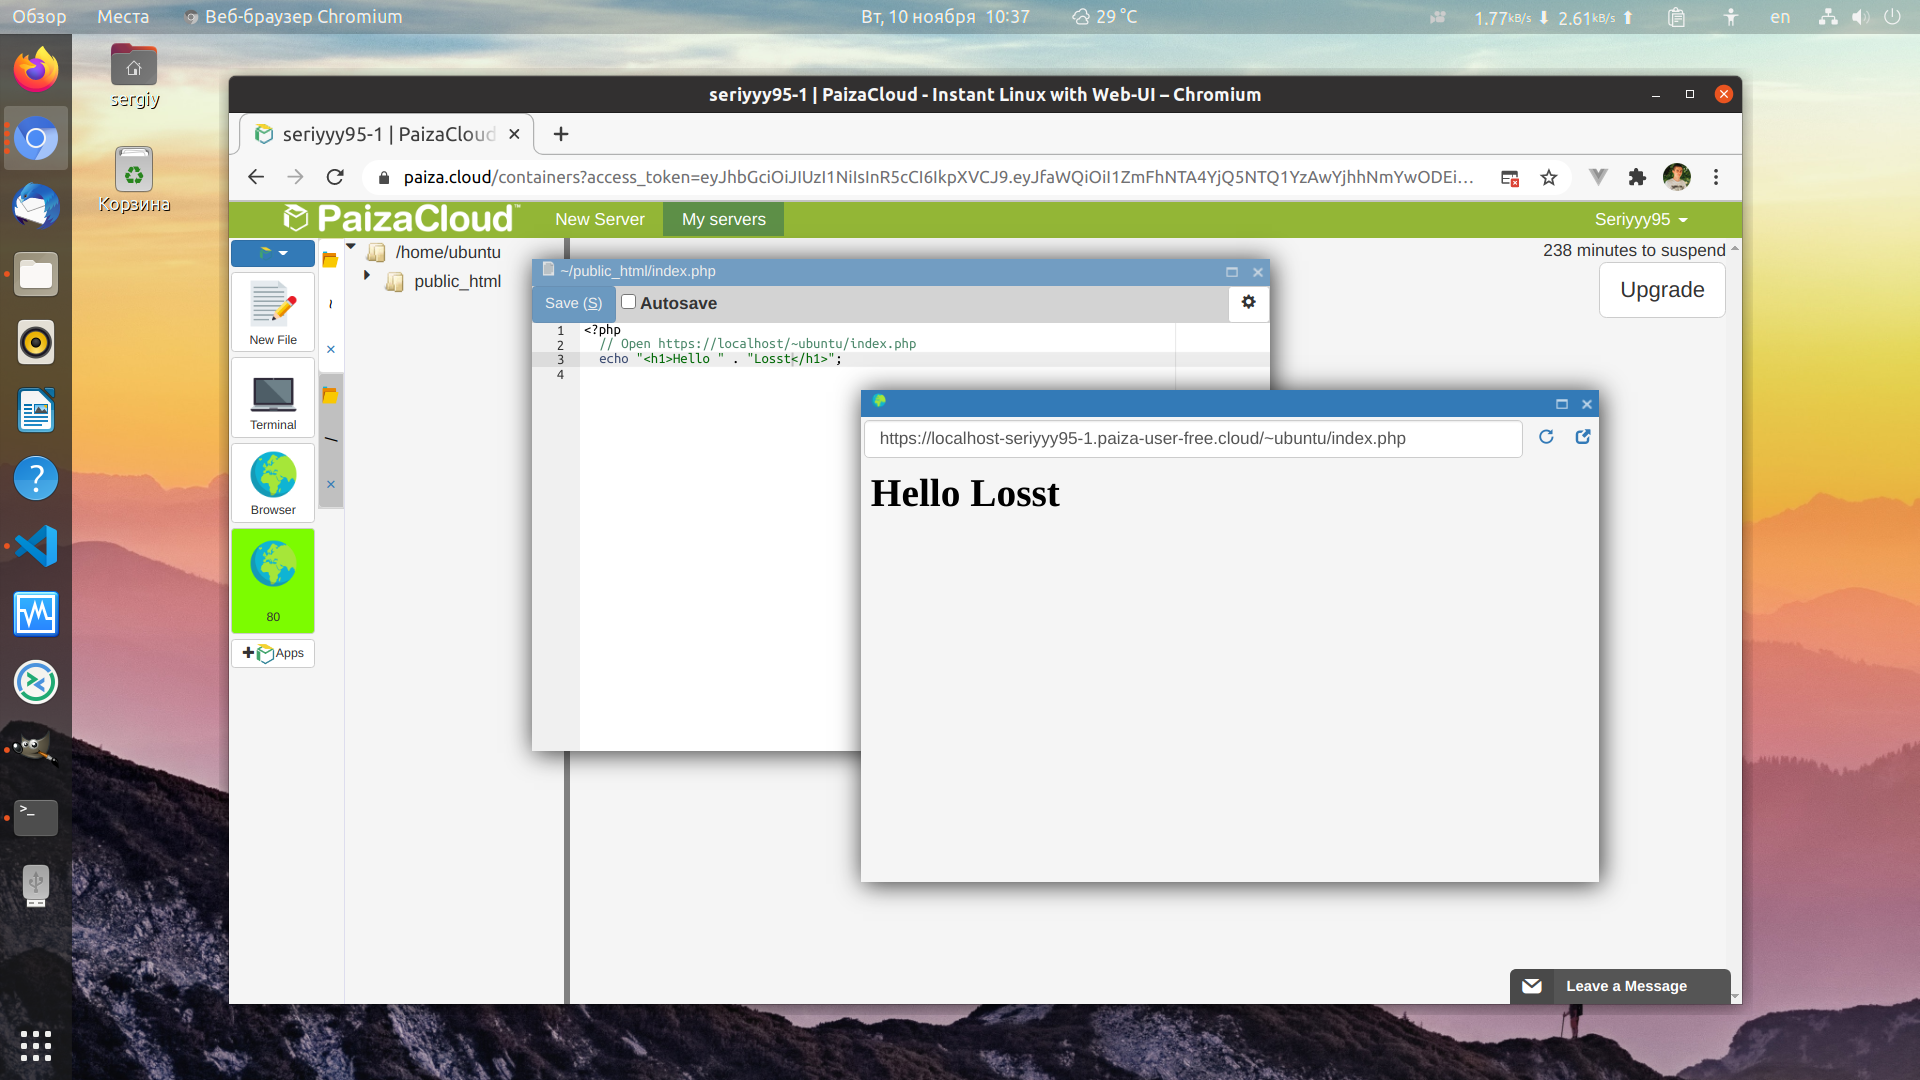The width and height of the screenshot is (1920, 1080).
Task: Open Rhythmbox from the dock
Action: tap(36, 342)
